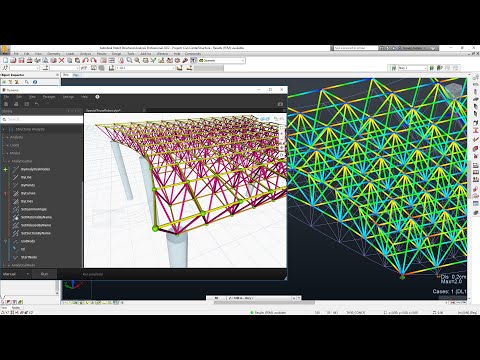The image size is (480, 360).
Task: Click the ViewCube in the Robot 3D view
Action: pyautogui.click(x=453, y=91)
